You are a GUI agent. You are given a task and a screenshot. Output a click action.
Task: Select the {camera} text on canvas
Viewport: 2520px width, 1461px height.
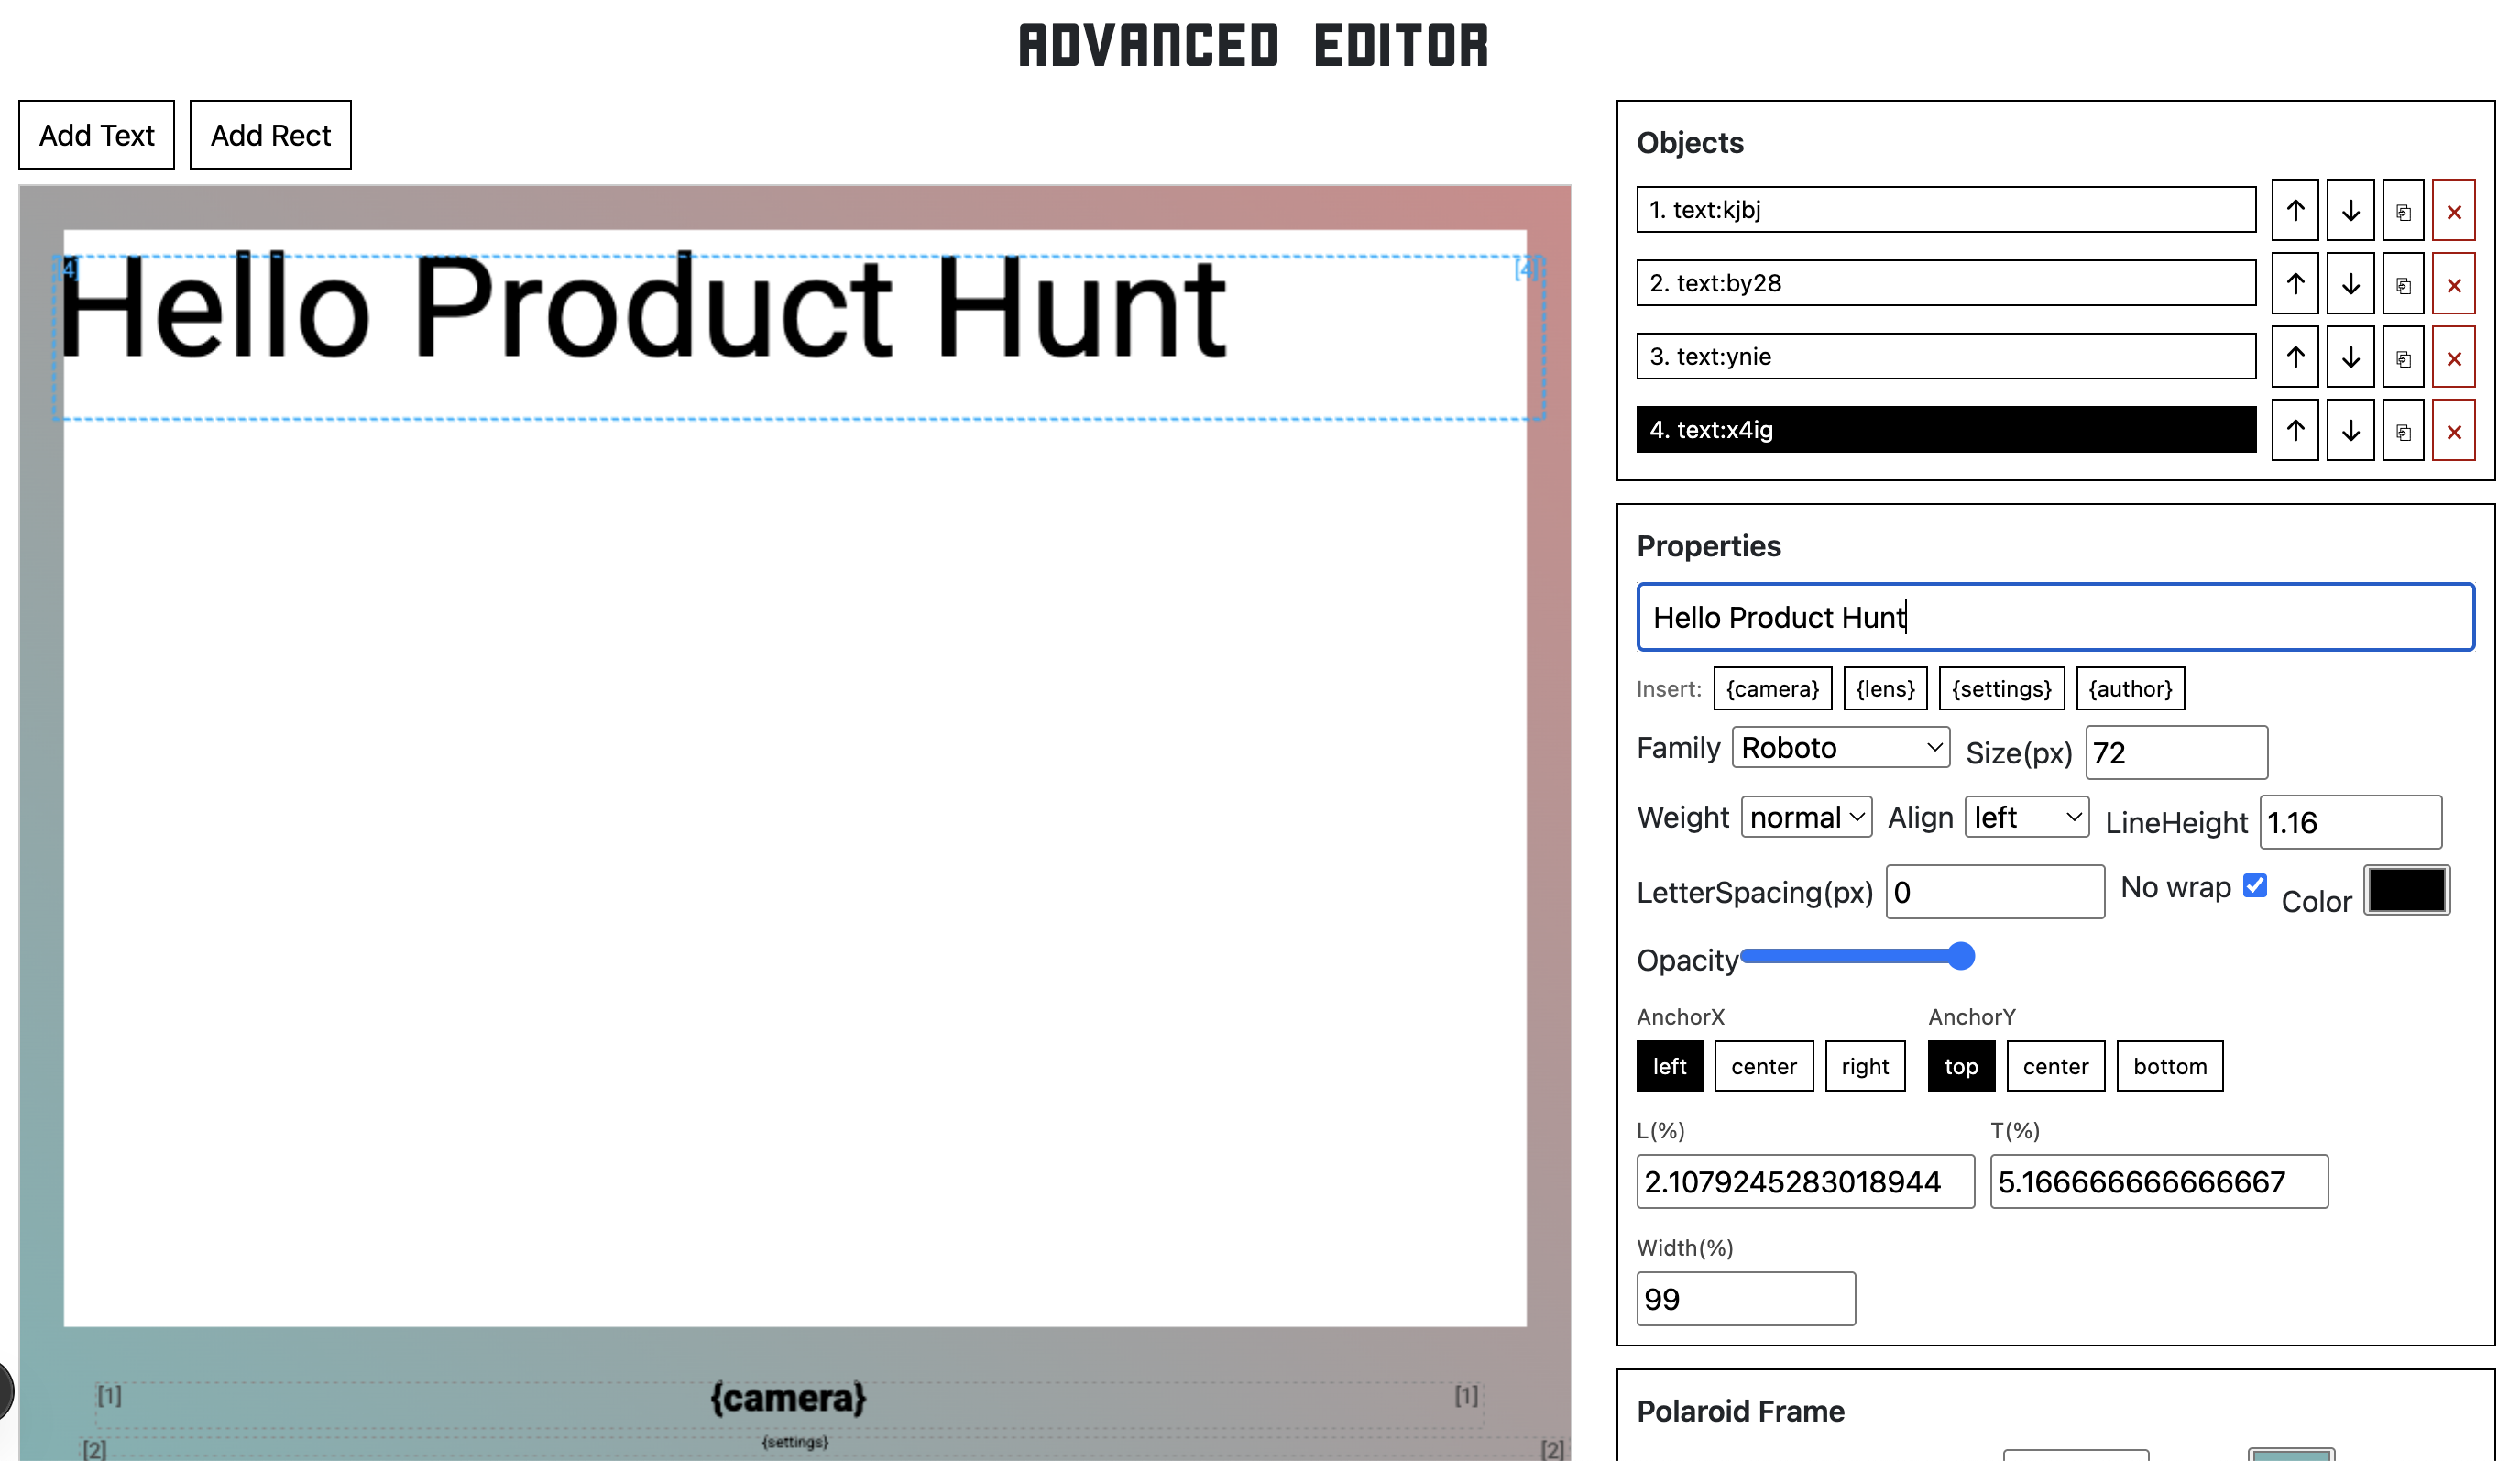tap(788, 1398)
